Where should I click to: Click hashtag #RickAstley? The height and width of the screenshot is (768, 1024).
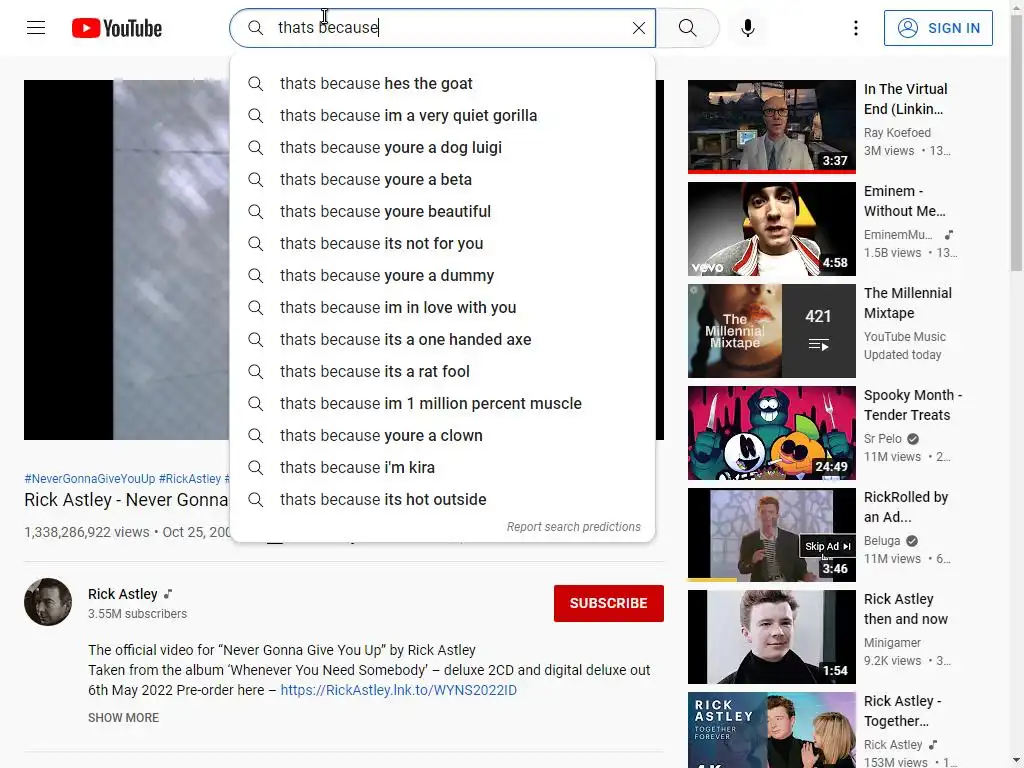point(190,479)
